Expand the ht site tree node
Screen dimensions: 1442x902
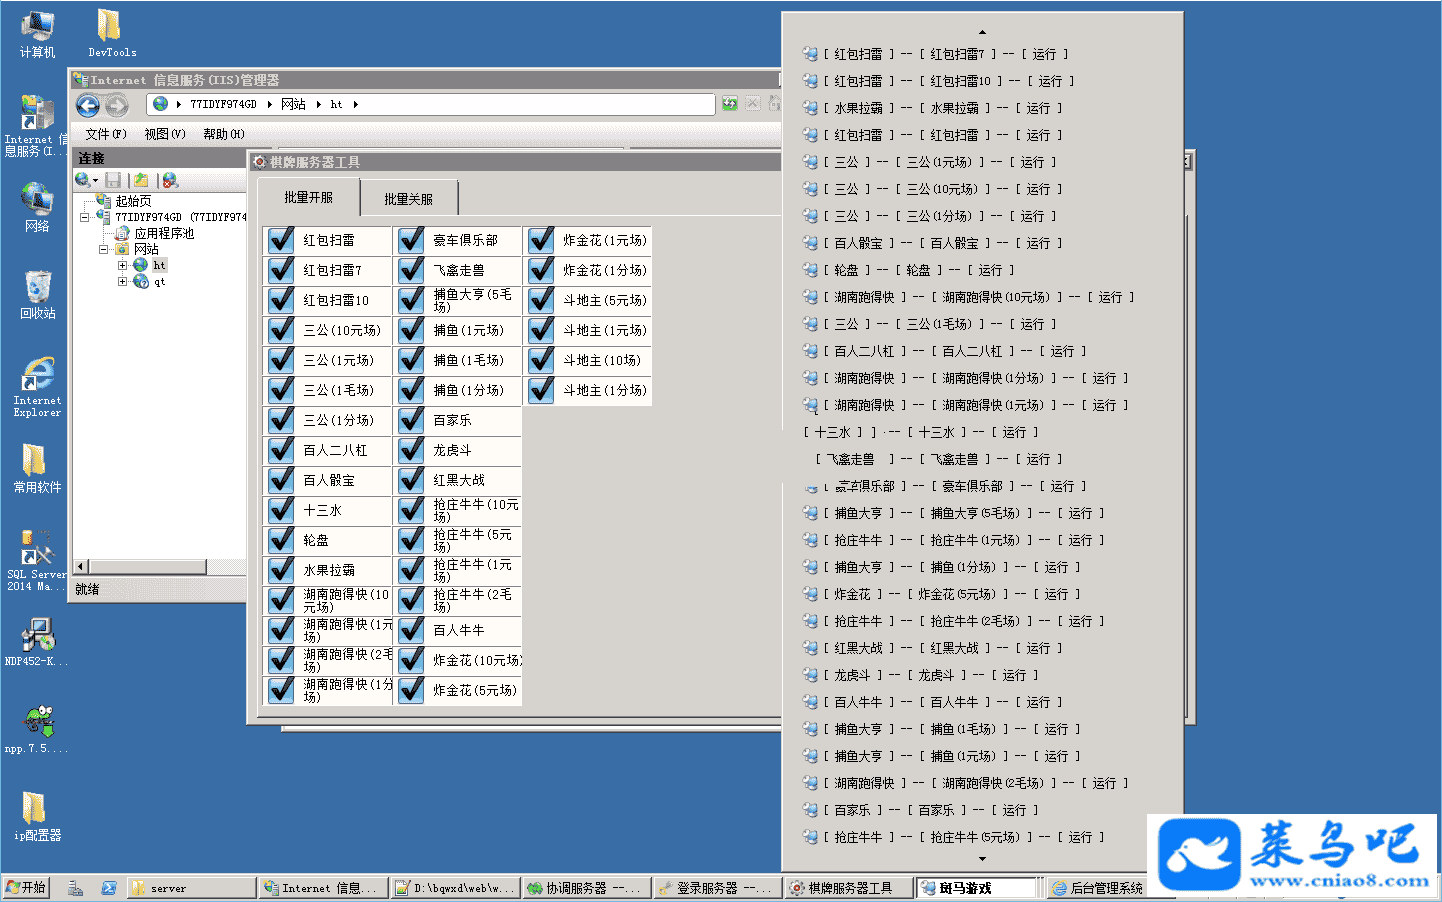122,266
